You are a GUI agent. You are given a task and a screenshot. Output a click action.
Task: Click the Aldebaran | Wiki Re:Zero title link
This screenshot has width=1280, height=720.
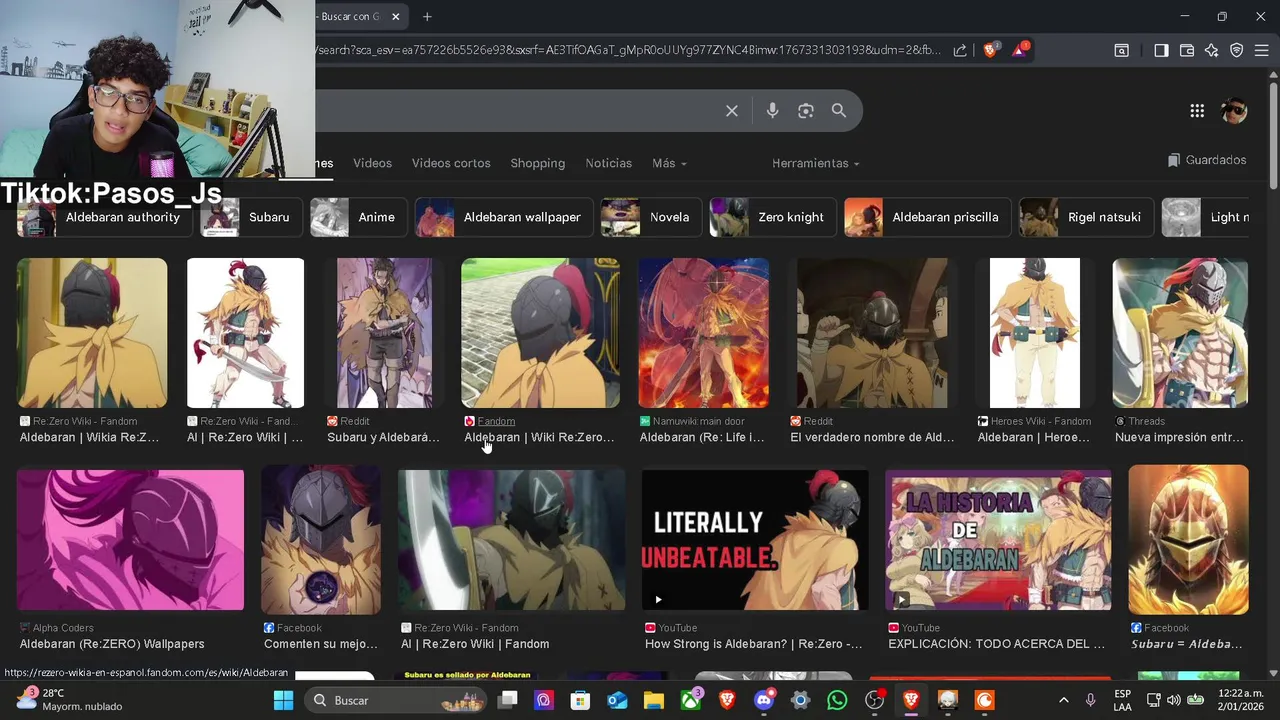539,437
